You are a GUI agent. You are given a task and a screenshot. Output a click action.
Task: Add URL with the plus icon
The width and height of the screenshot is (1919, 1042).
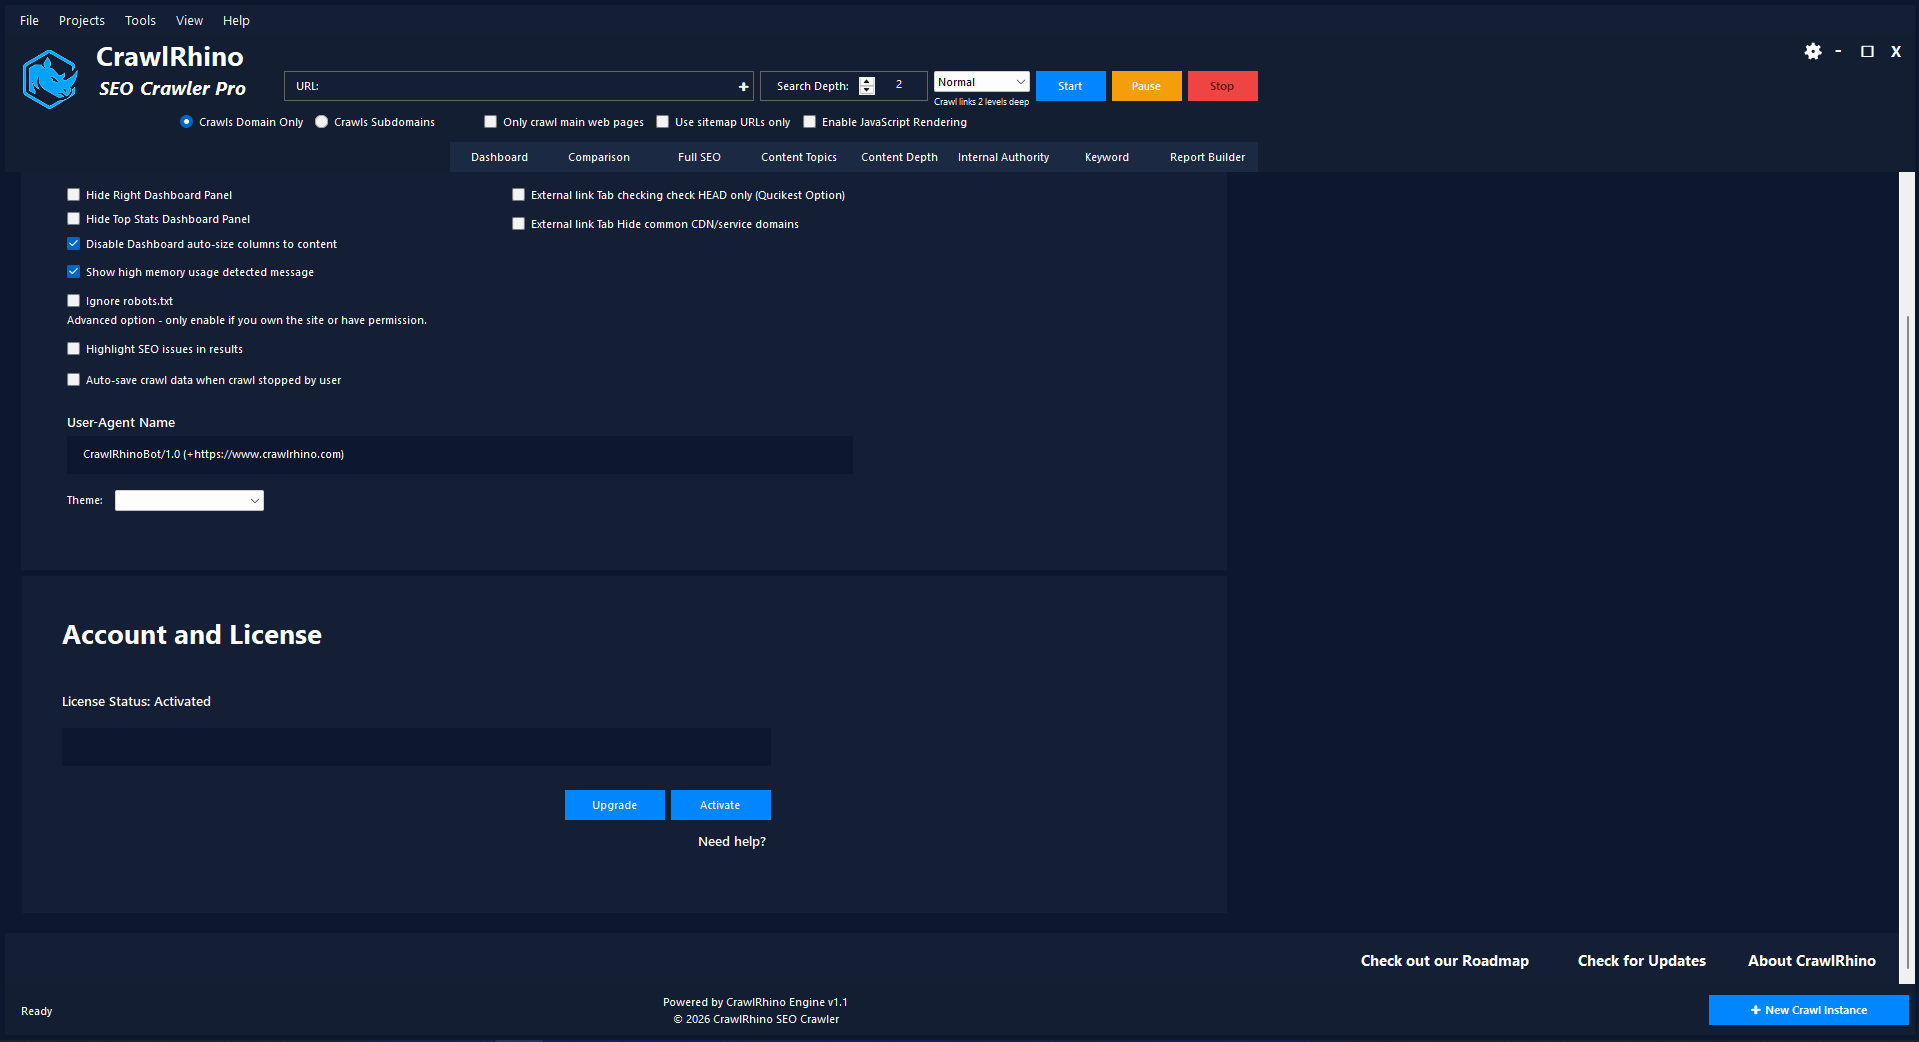(743, 86)
